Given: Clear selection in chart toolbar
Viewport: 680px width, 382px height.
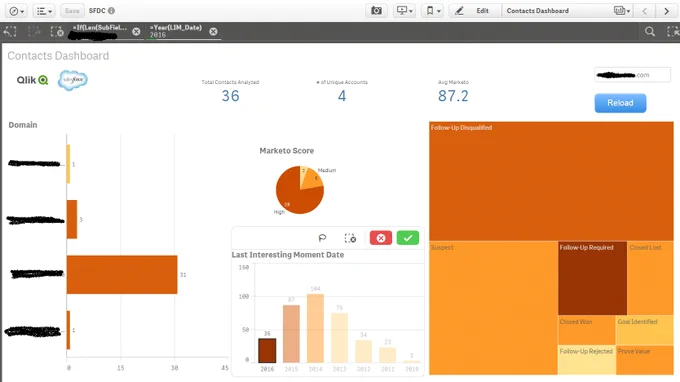Looking at the screenshot, I should tap(350, 238).
